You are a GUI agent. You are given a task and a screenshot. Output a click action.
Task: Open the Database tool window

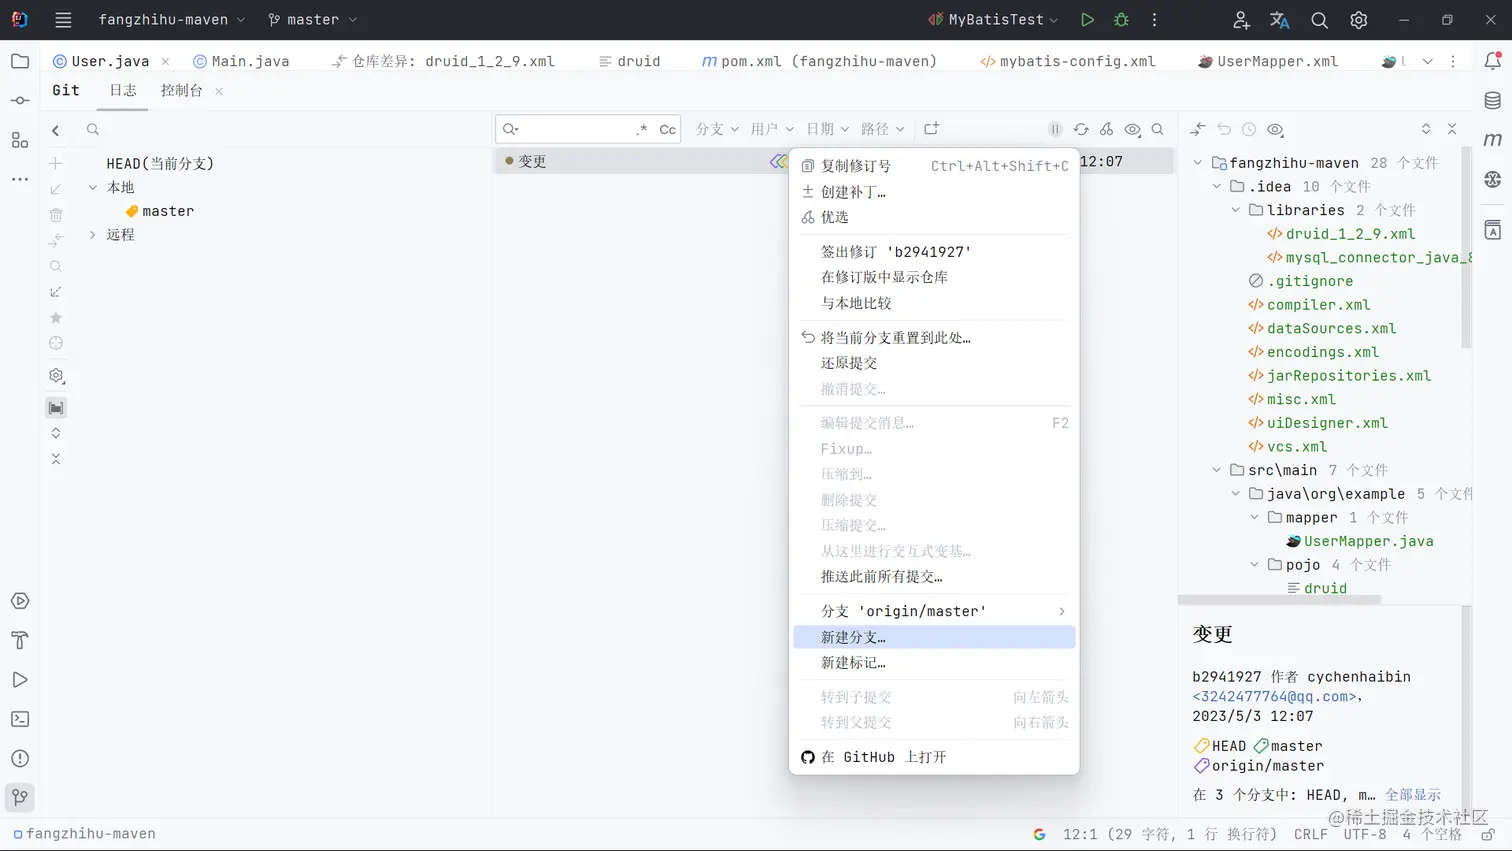coord(1492,100)
